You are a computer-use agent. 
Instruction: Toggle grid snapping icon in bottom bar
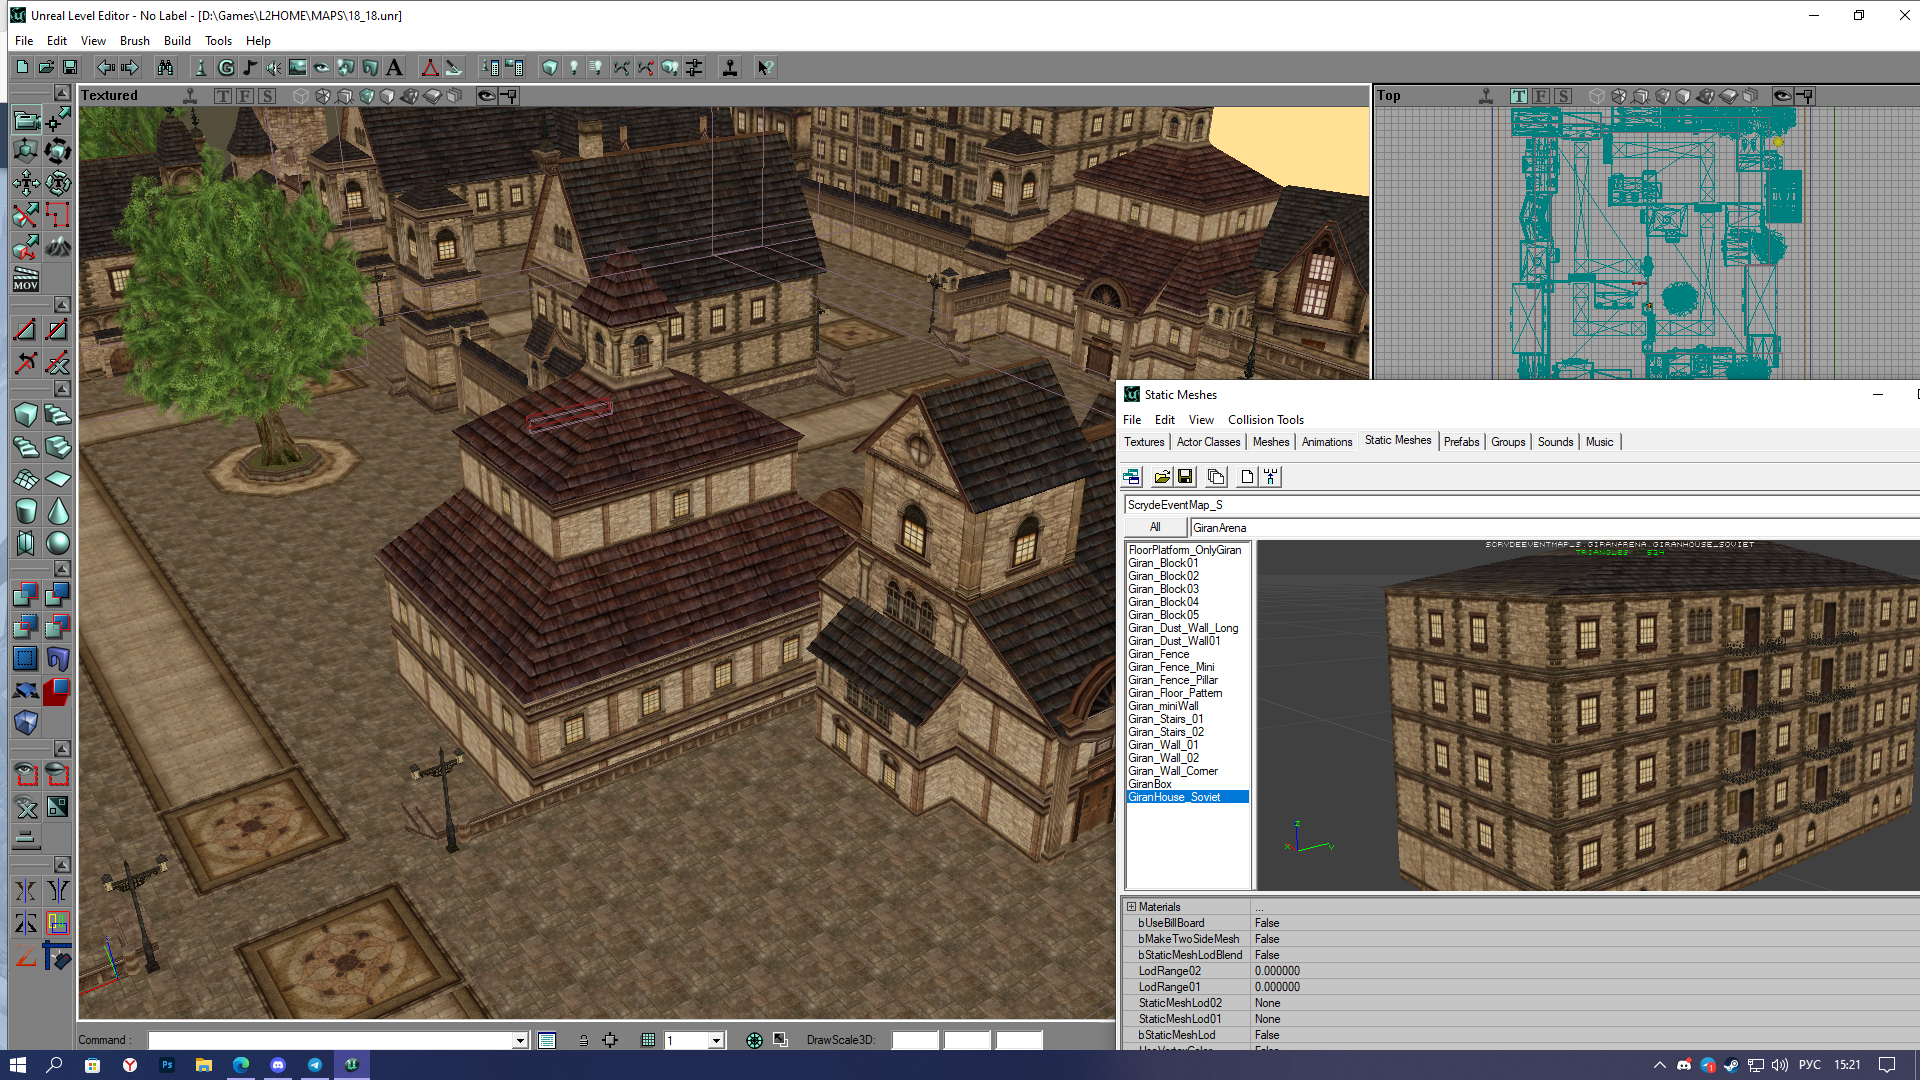[648, 1040]
